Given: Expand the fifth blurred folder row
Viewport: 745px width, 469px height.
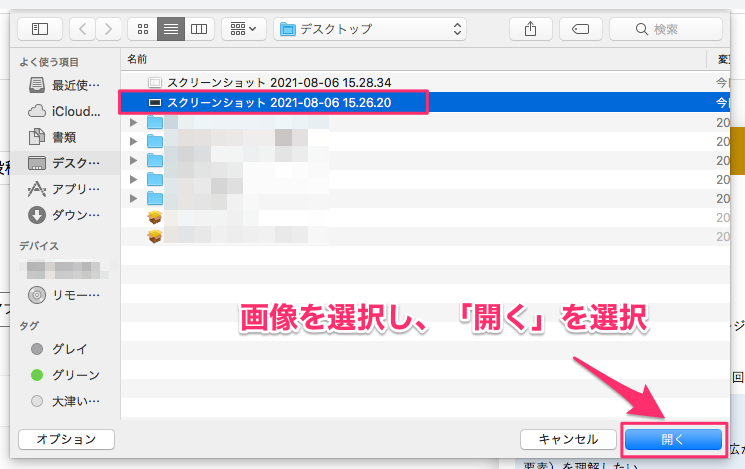Looking at the screenshot, I should click(134, 199).
